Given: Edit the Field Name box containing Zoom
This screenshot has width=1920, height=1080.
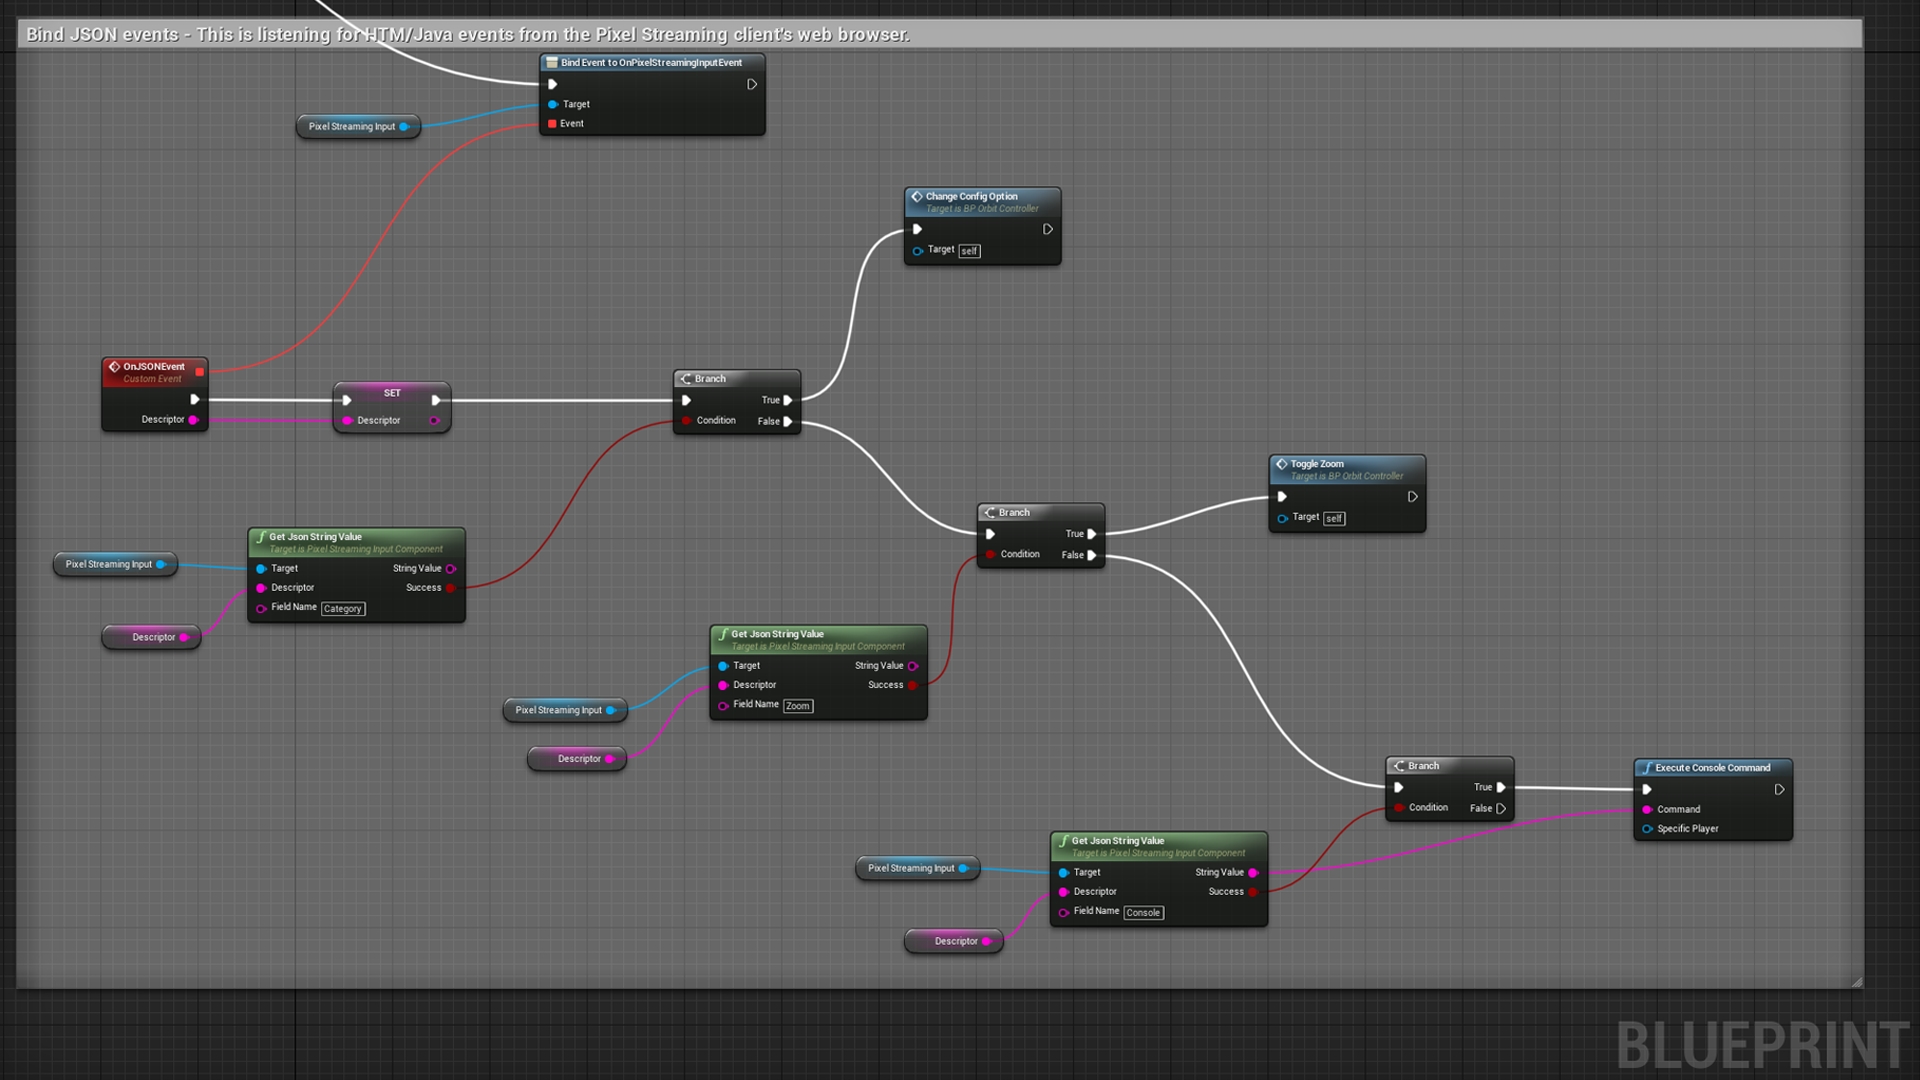Looking at the screenshot, I should [x=797, y=705].
